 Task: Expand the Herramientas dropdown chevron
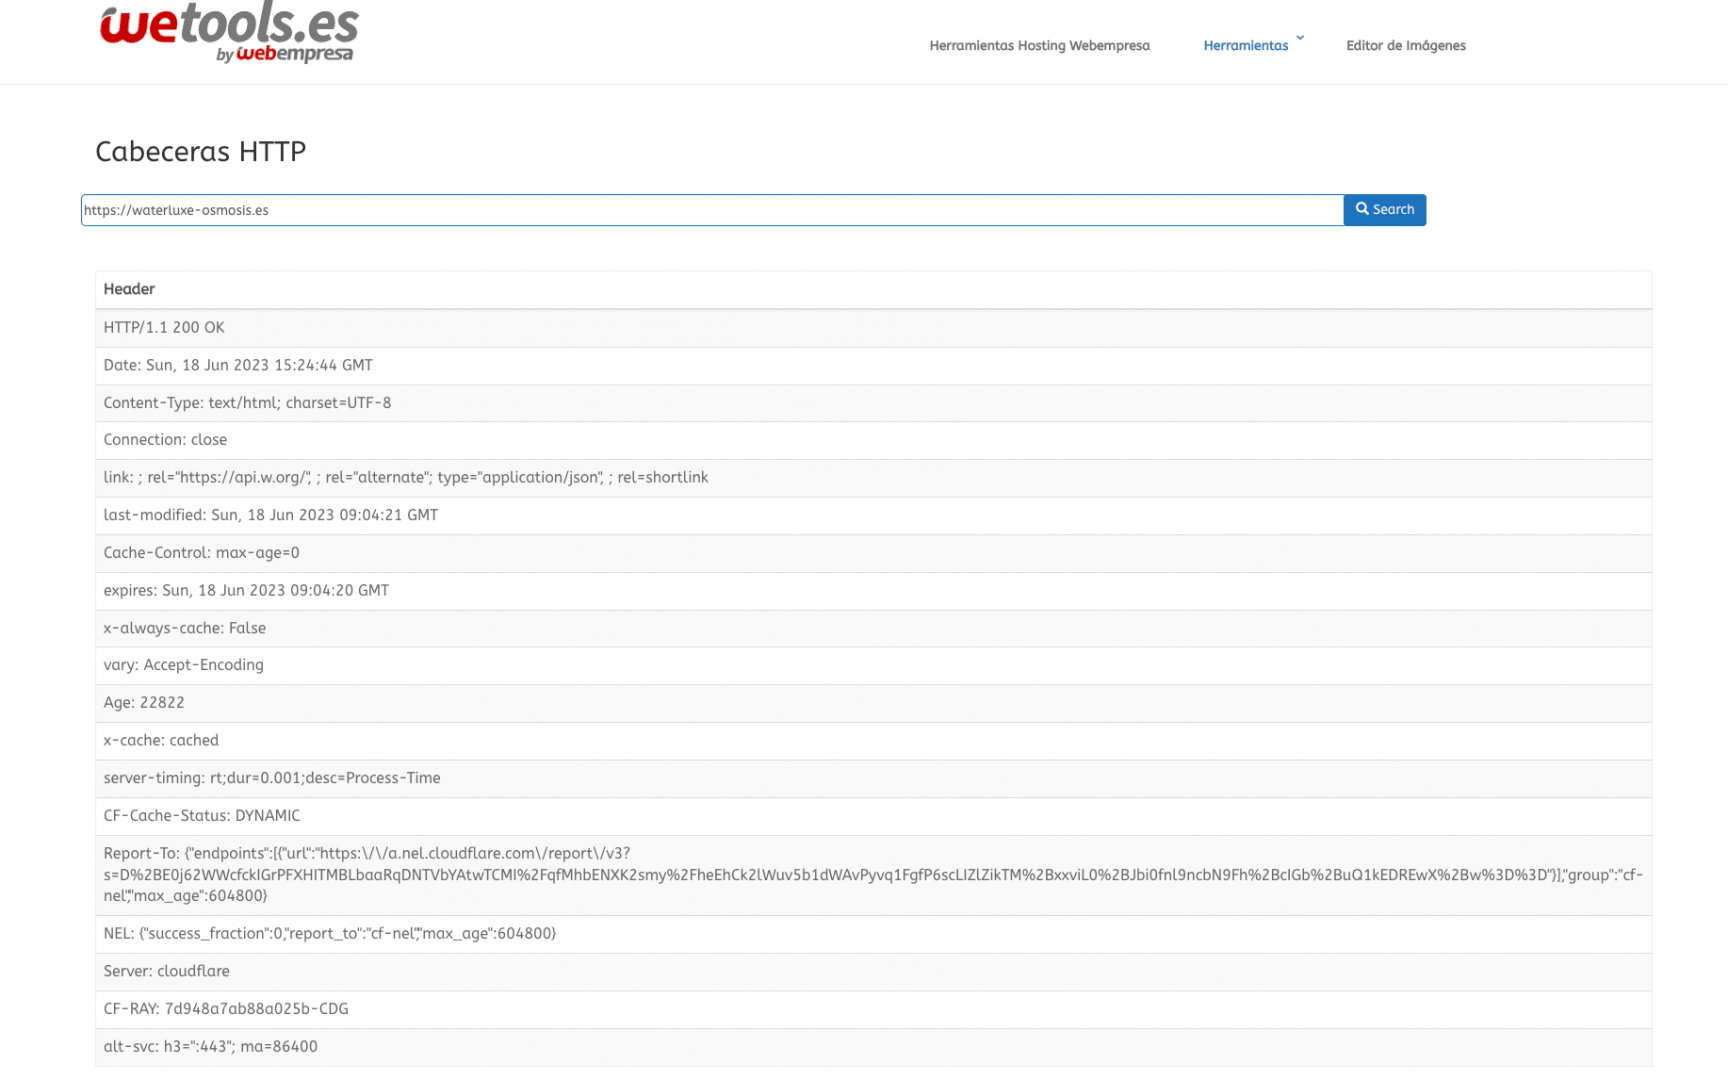pyautogui.click(x=1300, y=38)
